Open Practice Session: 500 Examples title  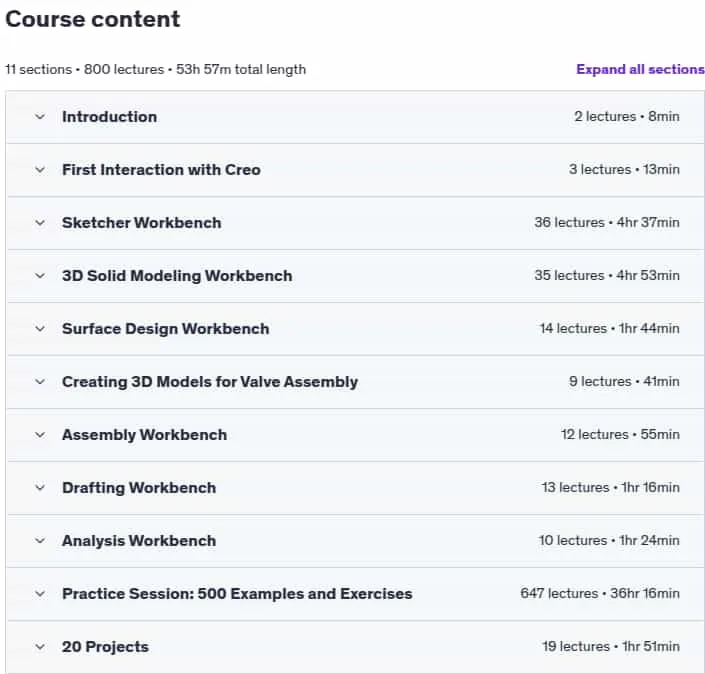point(237,594)
